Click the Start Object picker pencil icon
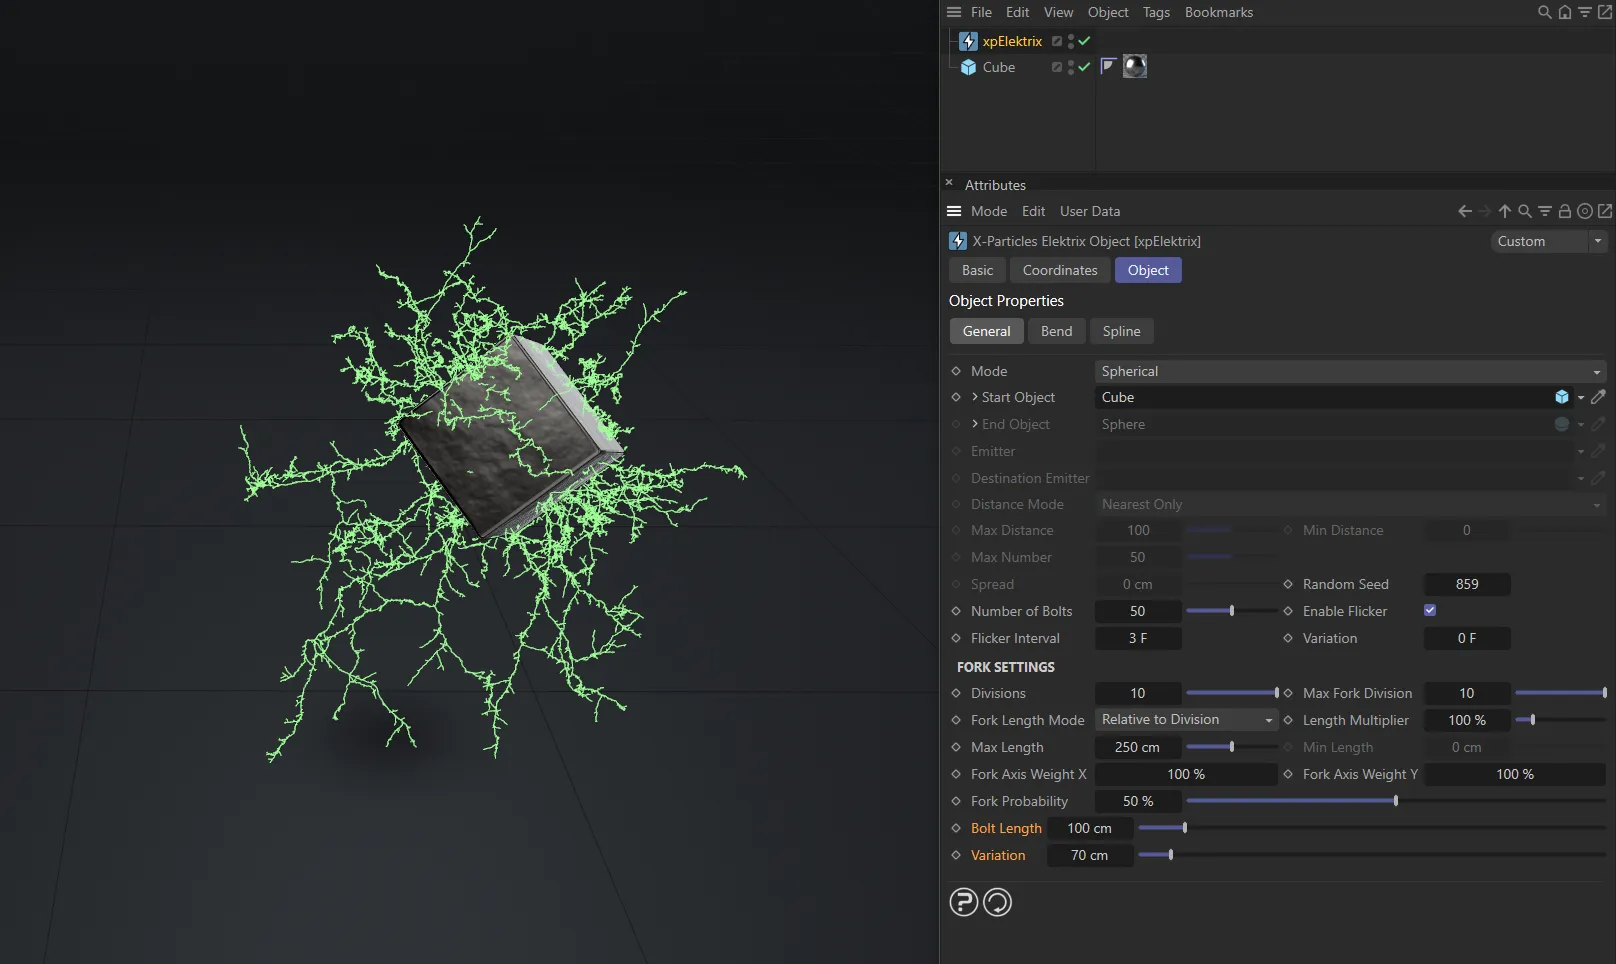1616x964 pixels. [1598, 397]
